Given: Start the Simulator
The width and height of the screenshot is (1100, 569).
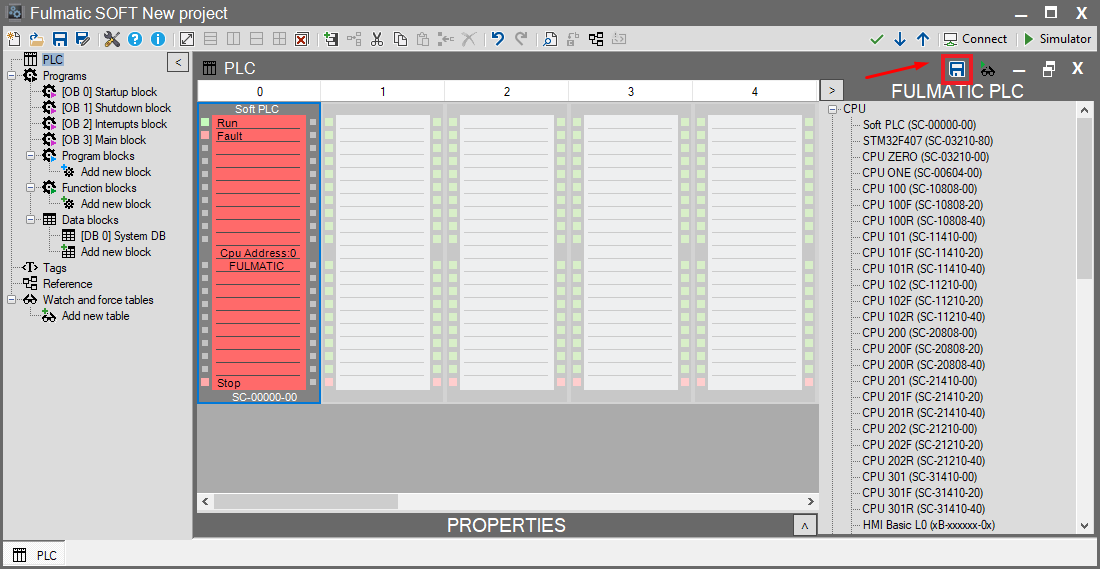Looking at the screenshot, I should click(1057, 39).
